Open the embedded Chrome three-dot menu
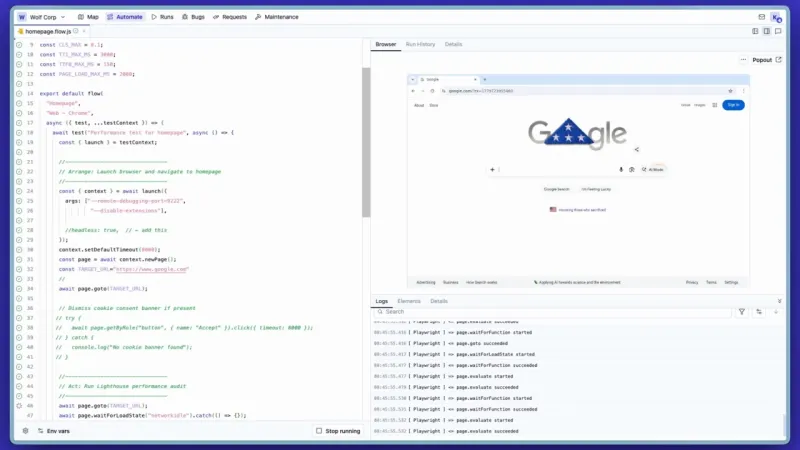800x450 pixels. [x=743, y=91]
